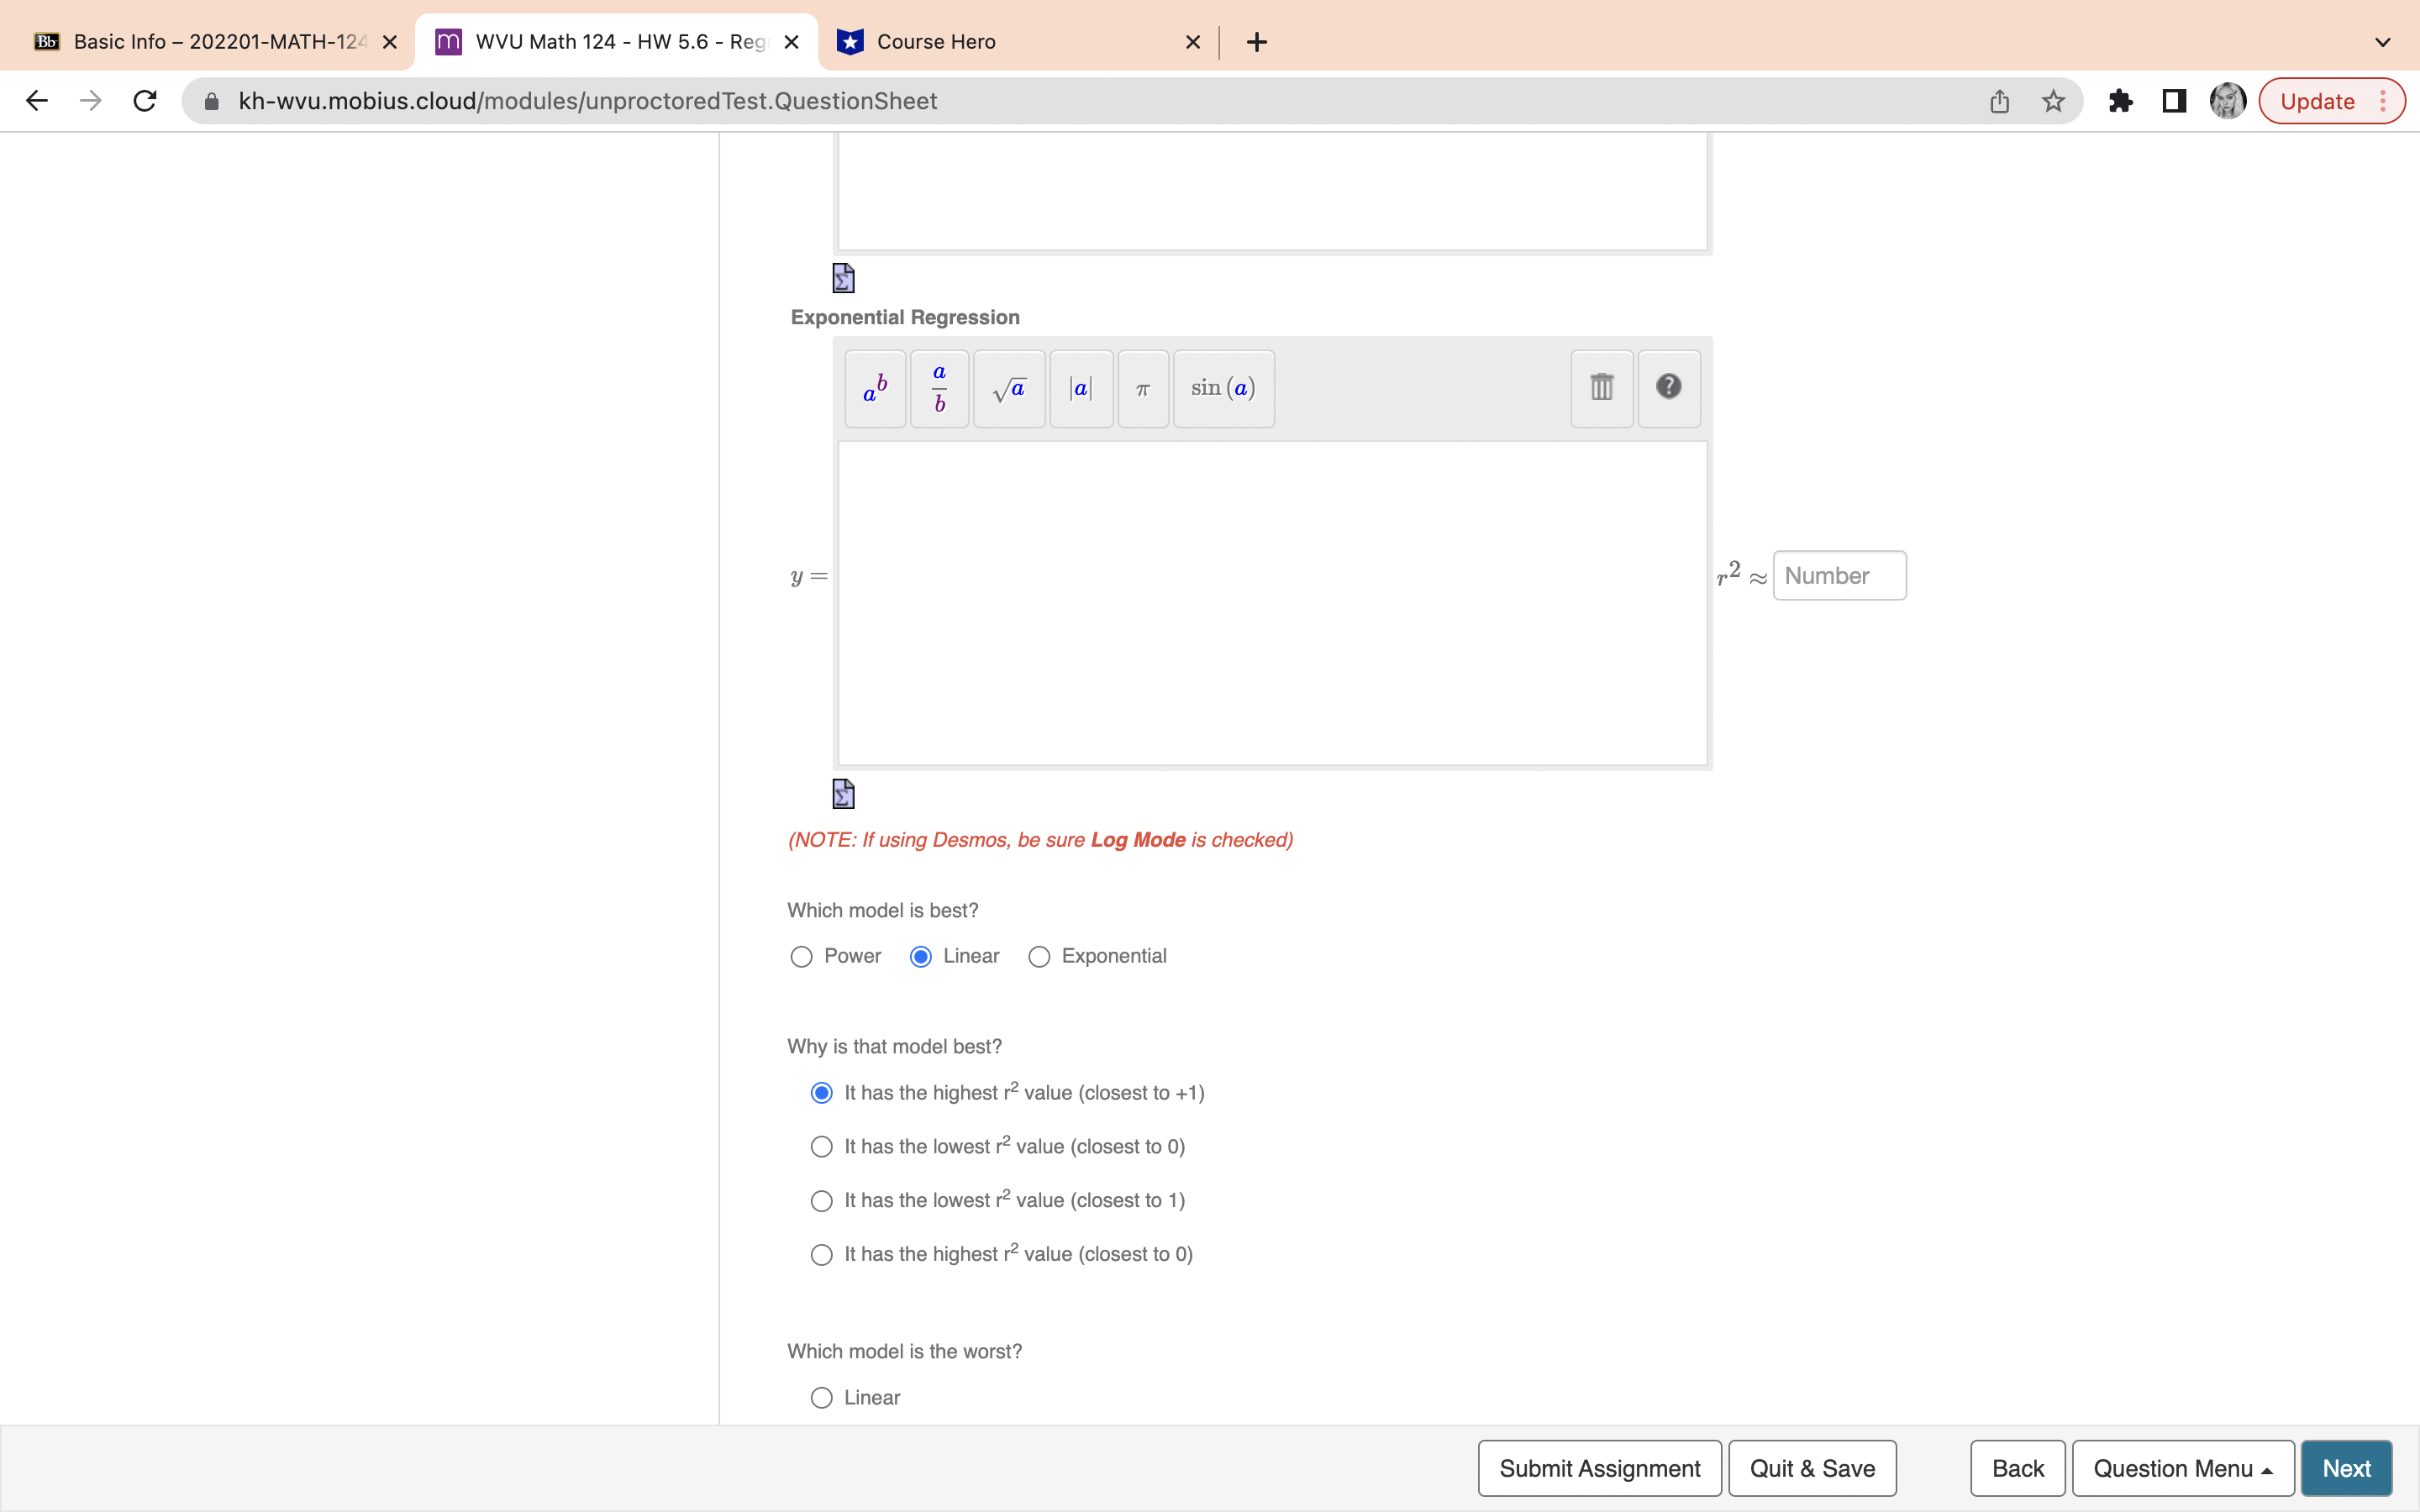This screenshot has width=2420, height=1512.
Task: Click the Next button
Action: click(x=2346, y=1467)
